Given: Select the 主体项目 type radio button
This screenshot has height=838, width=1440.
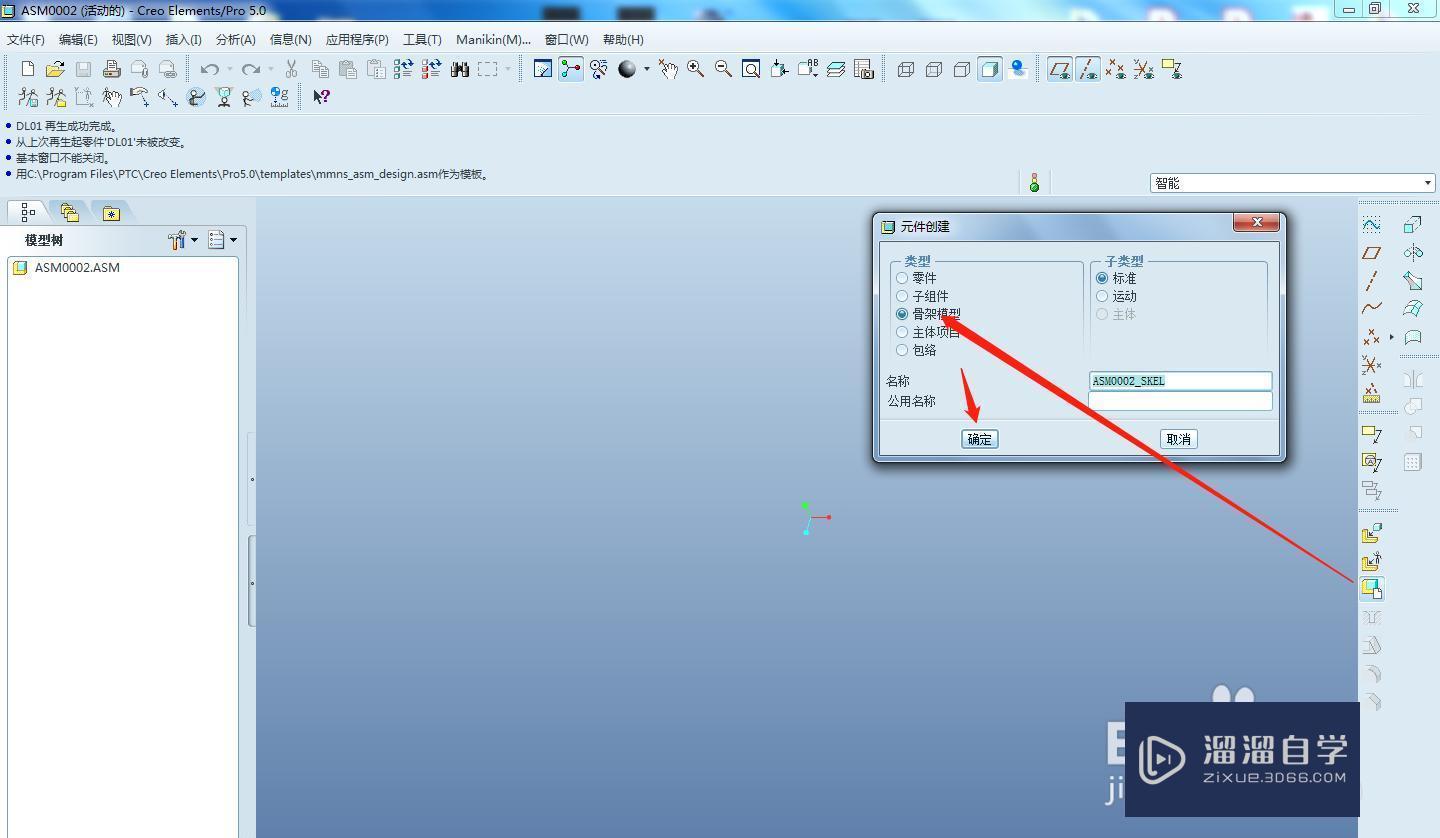Looking at the screenshot, I should pos(902,332).
